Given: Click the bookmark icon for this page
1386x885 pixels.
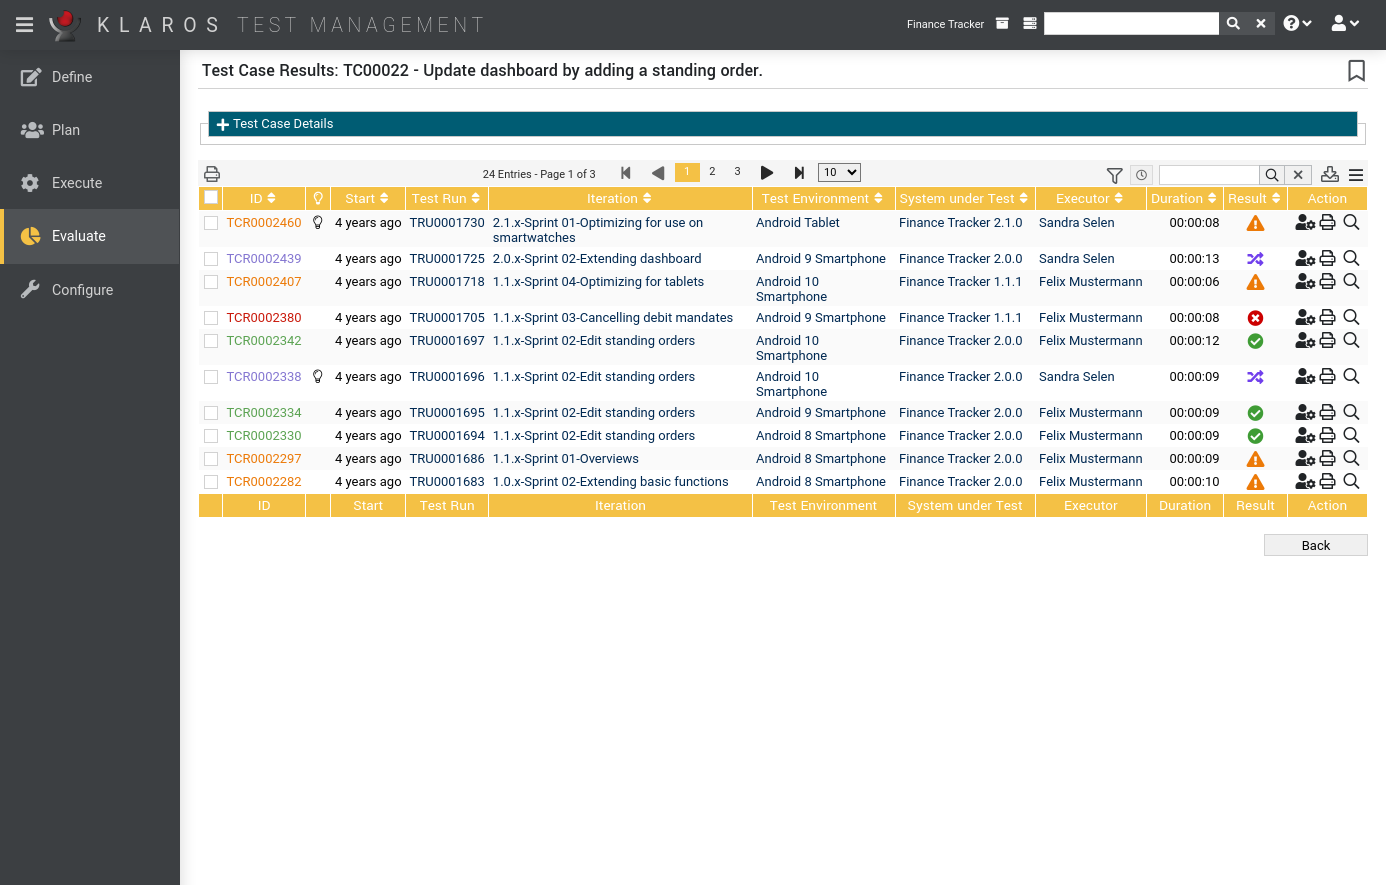Looking at the screenshot, I should tap(1356, 70).
